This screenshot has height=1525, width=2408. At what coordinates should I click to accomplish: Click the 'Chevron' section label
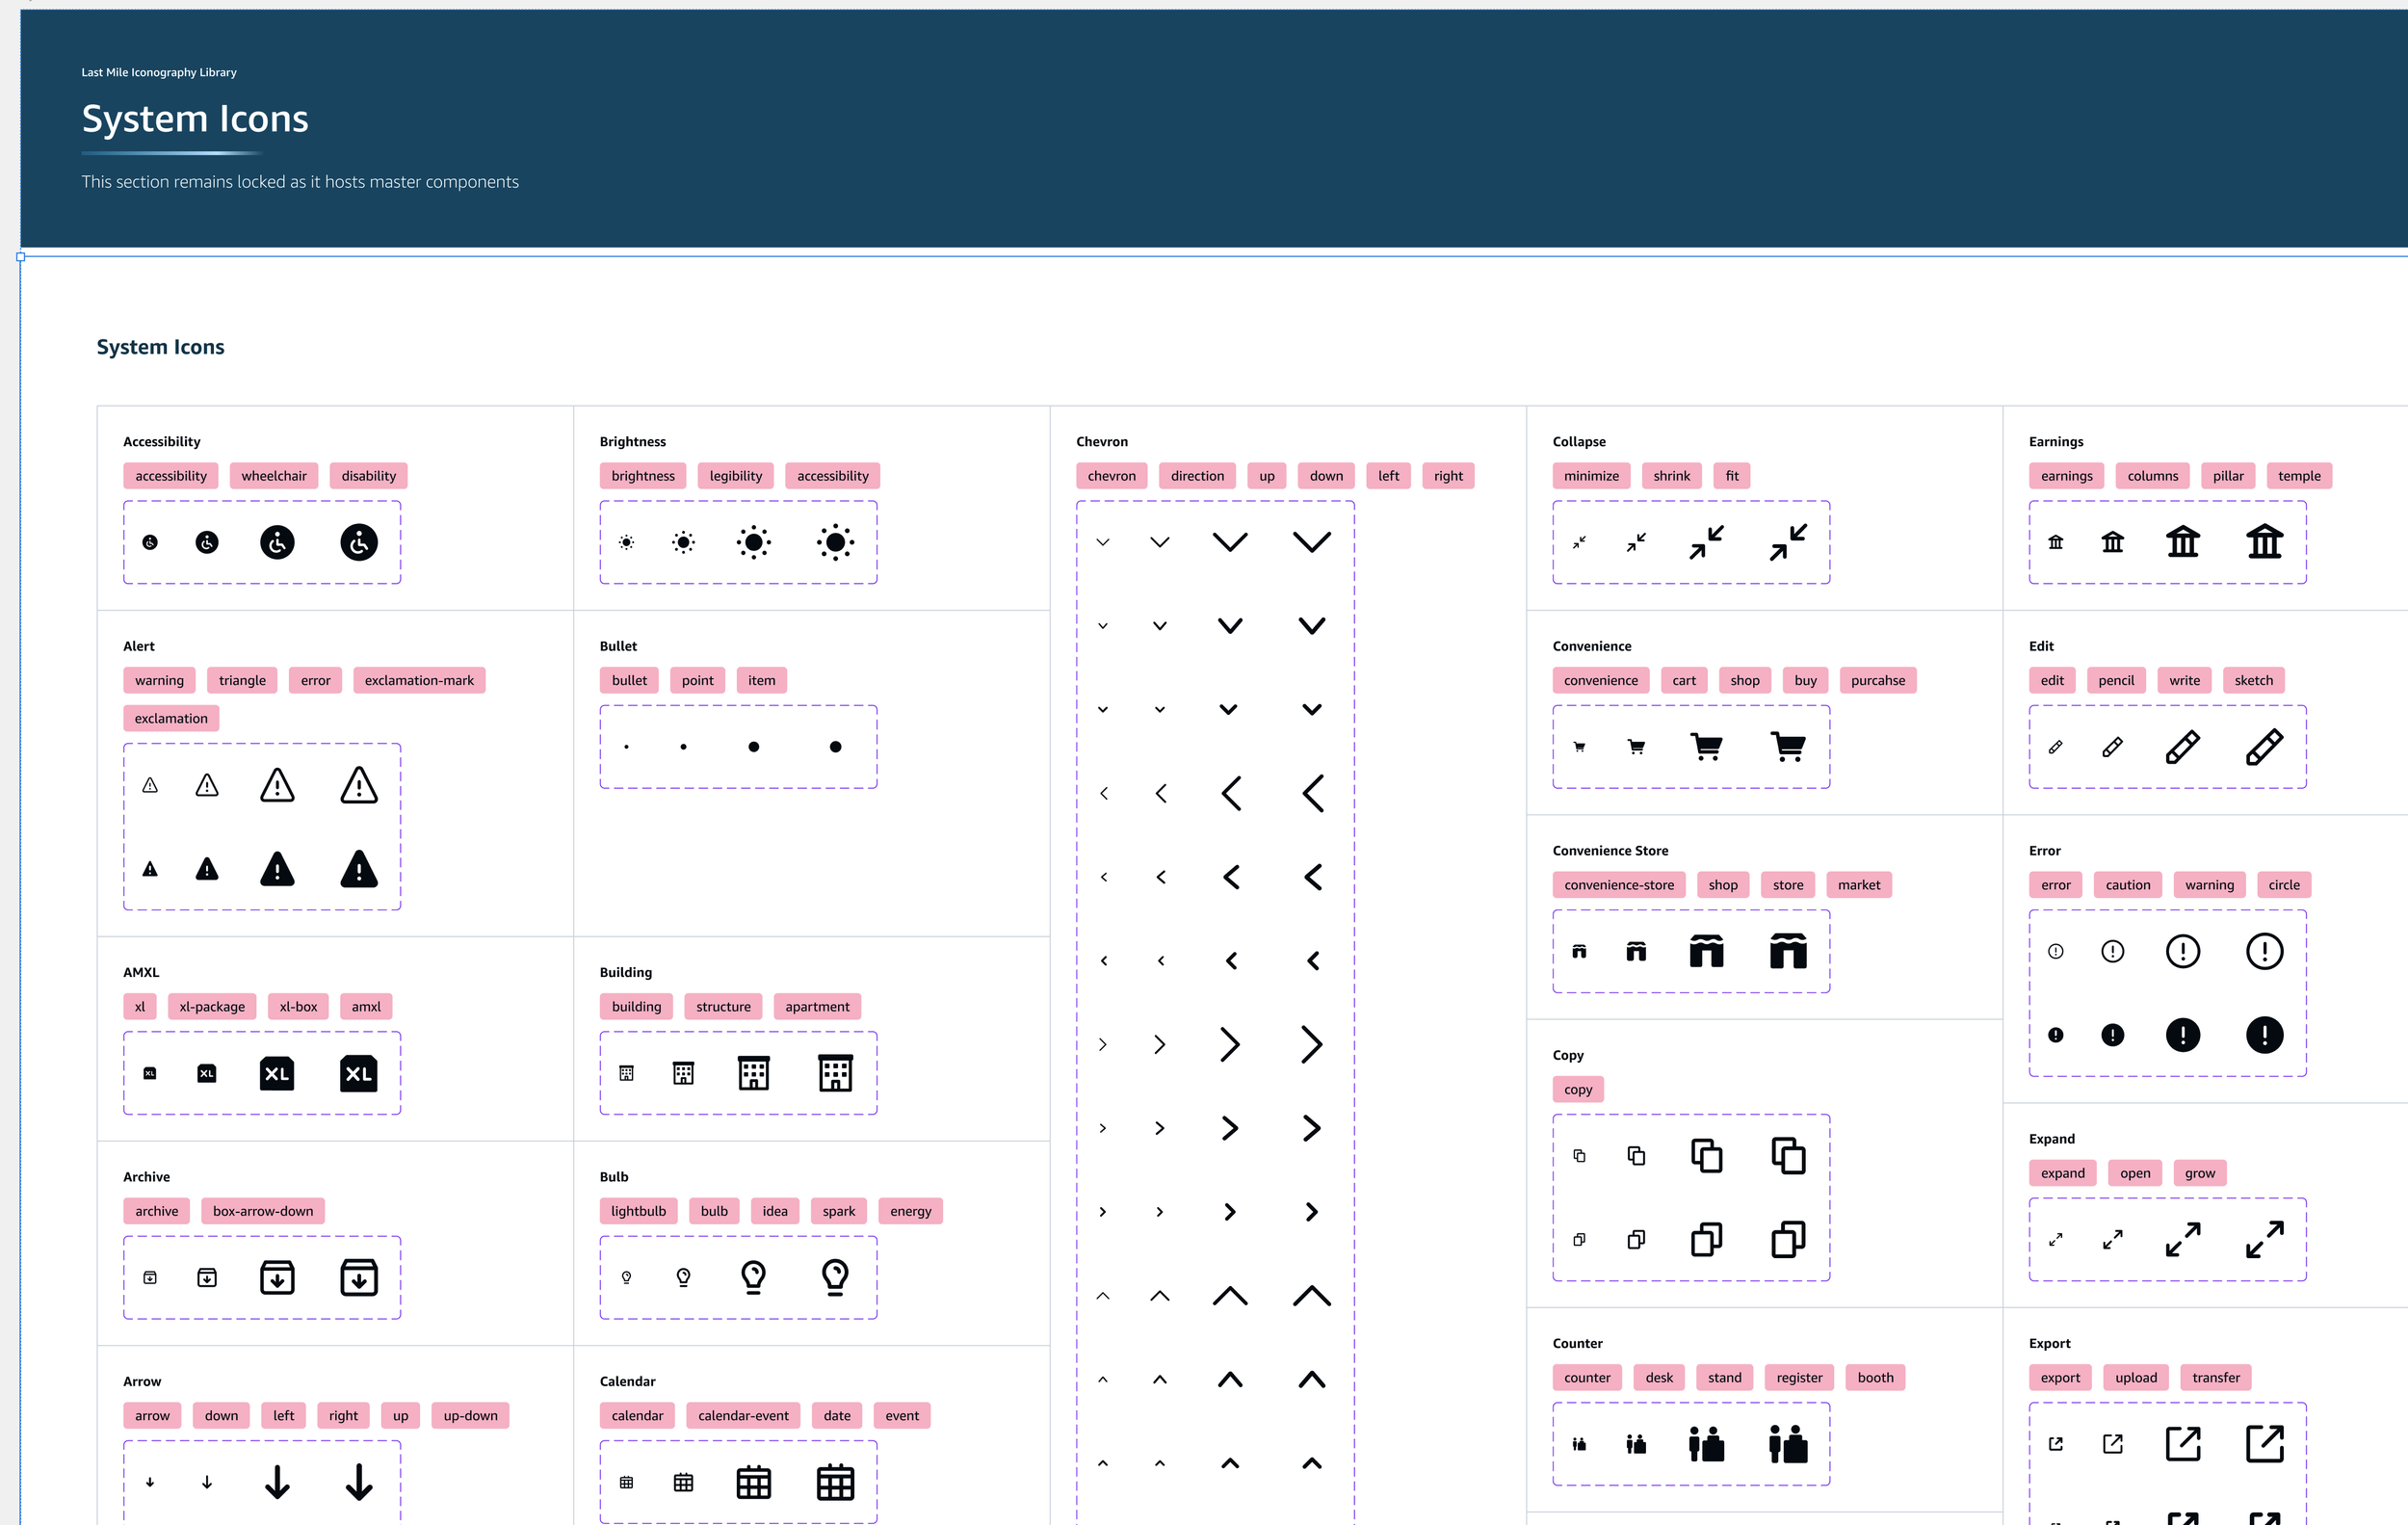(x=1101, y=441)
